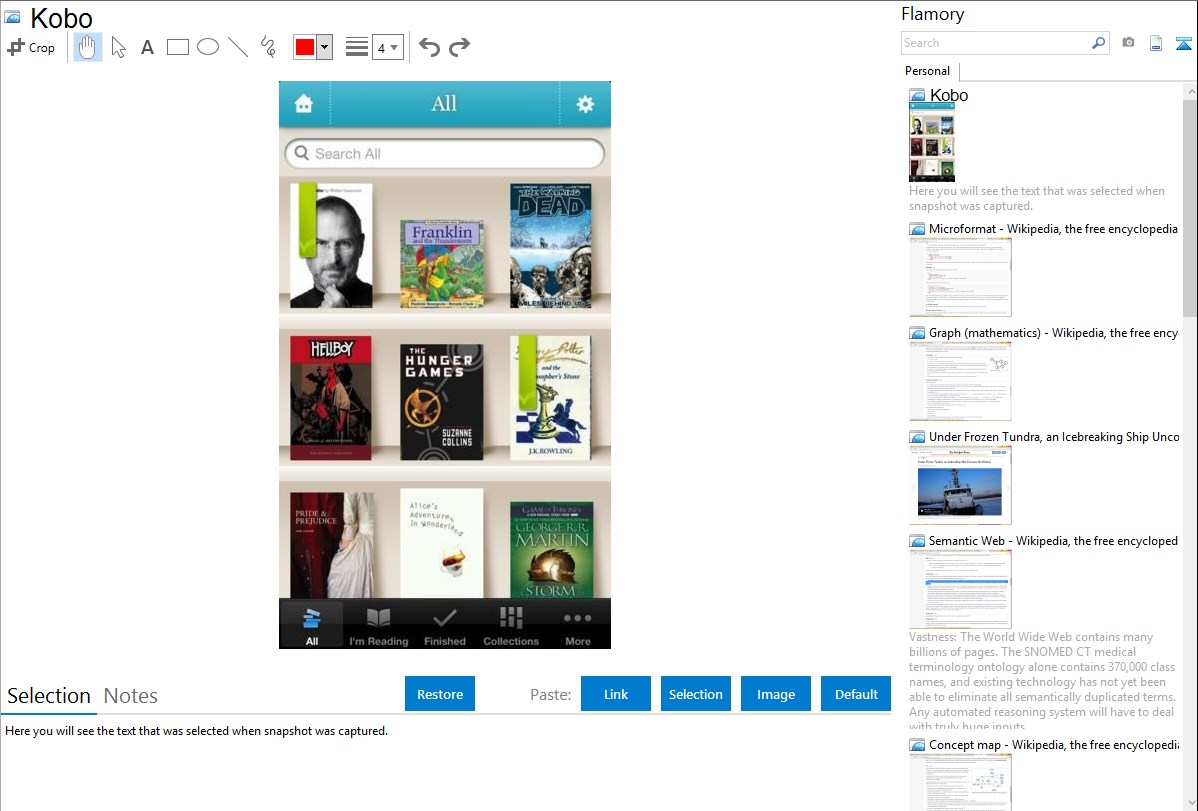Open the Hellboy book cover
This screenshot has width=1198, height=811.
[x=331, y=397]
